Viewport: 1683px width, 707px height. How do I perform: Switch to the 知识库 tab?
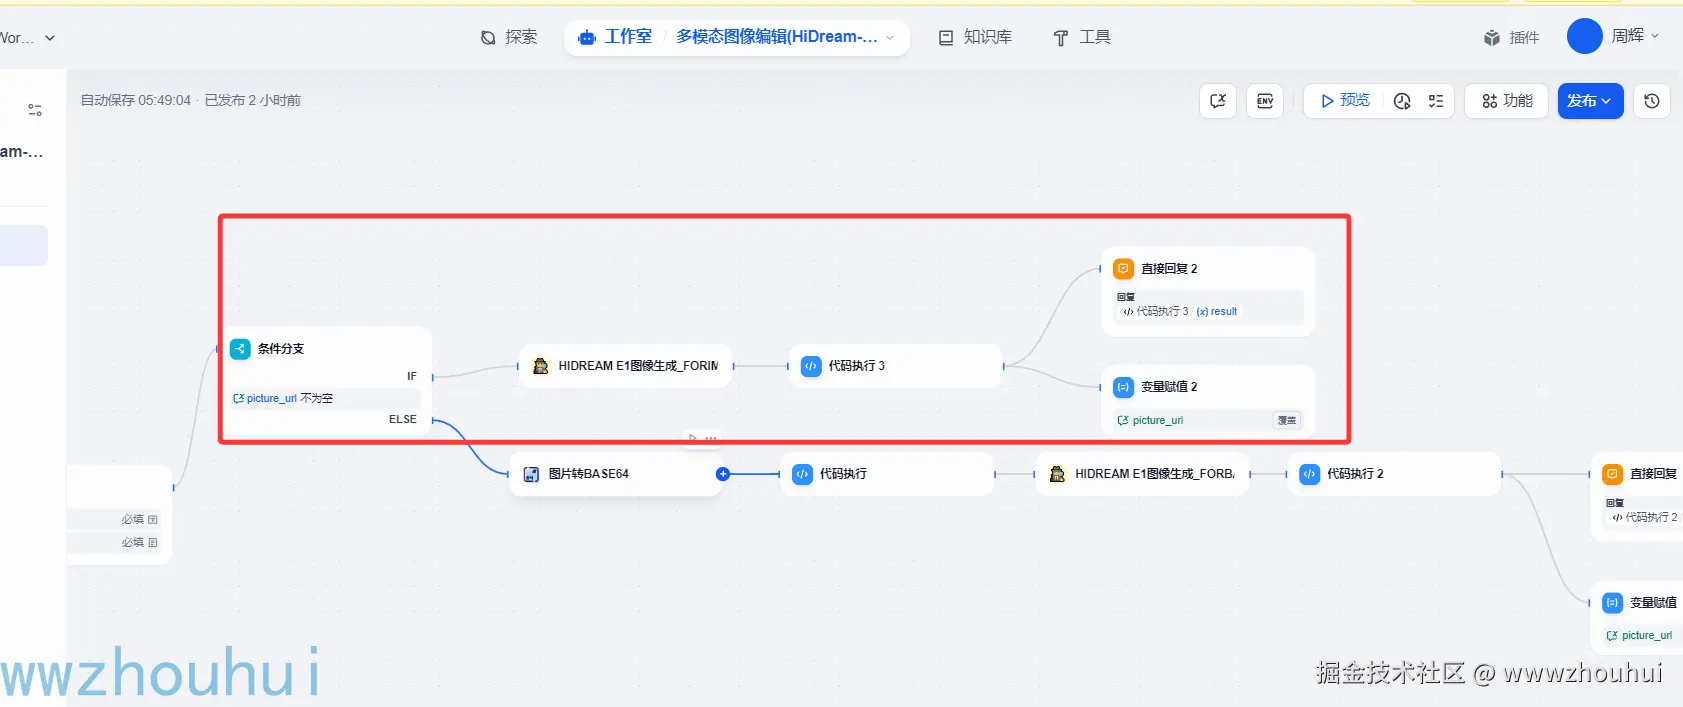(975, 37)
